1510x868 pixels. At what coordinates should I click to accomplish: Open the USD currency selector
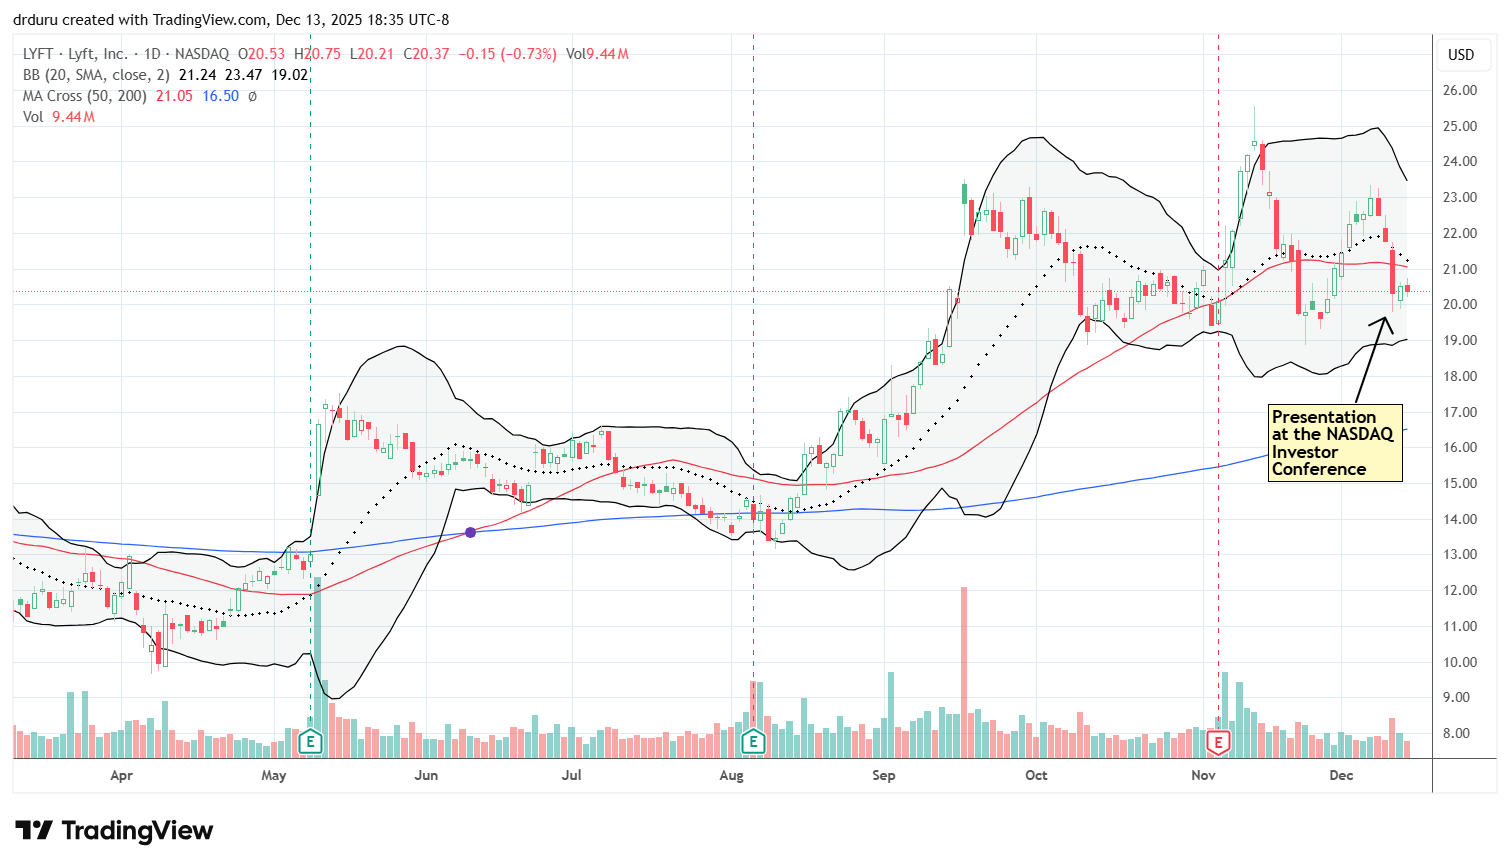point(1461,55)
